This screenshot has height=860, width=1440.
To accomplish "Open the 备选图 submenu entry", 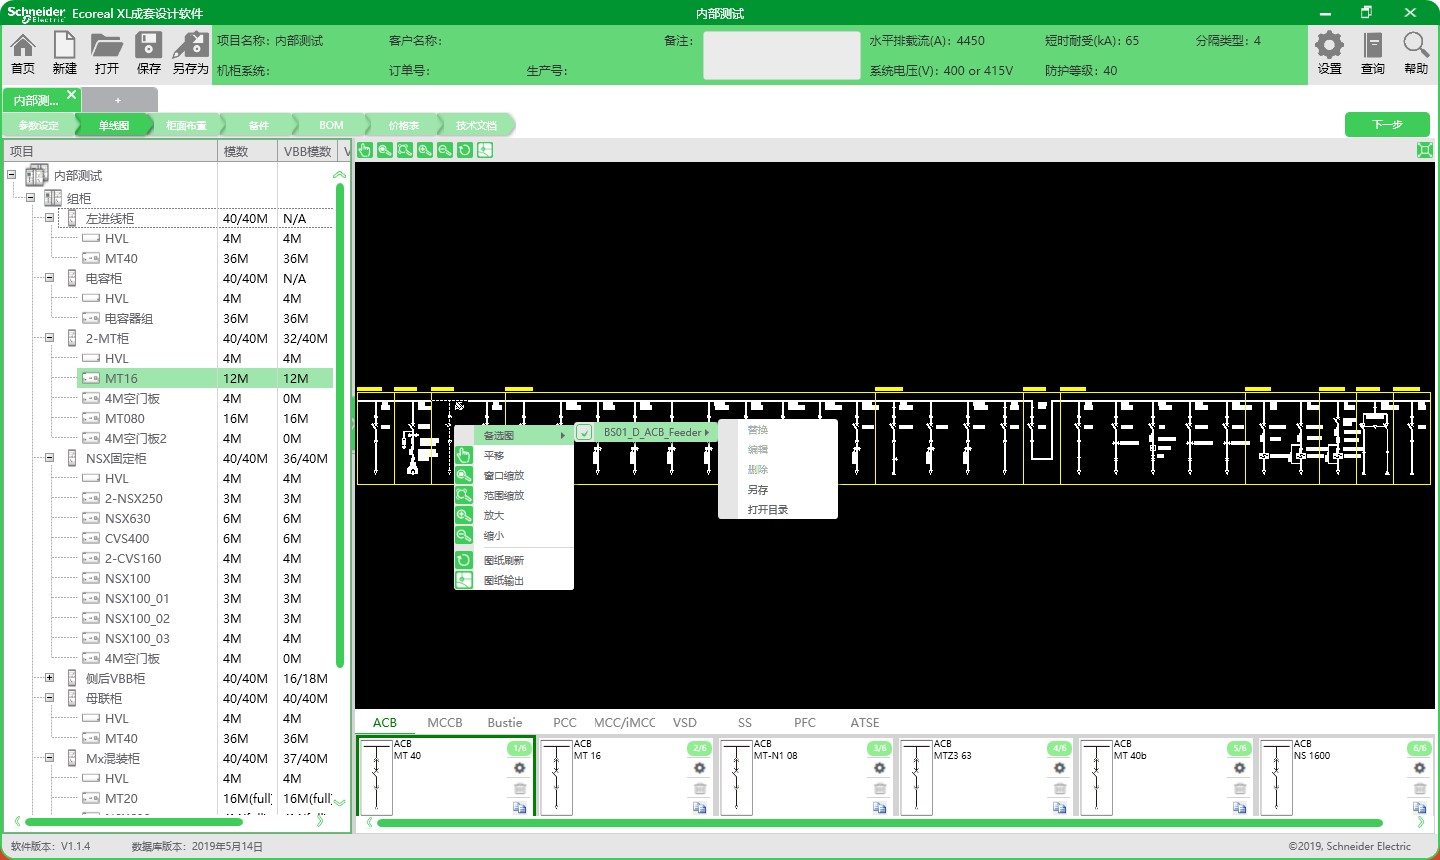I will [514, 435].
